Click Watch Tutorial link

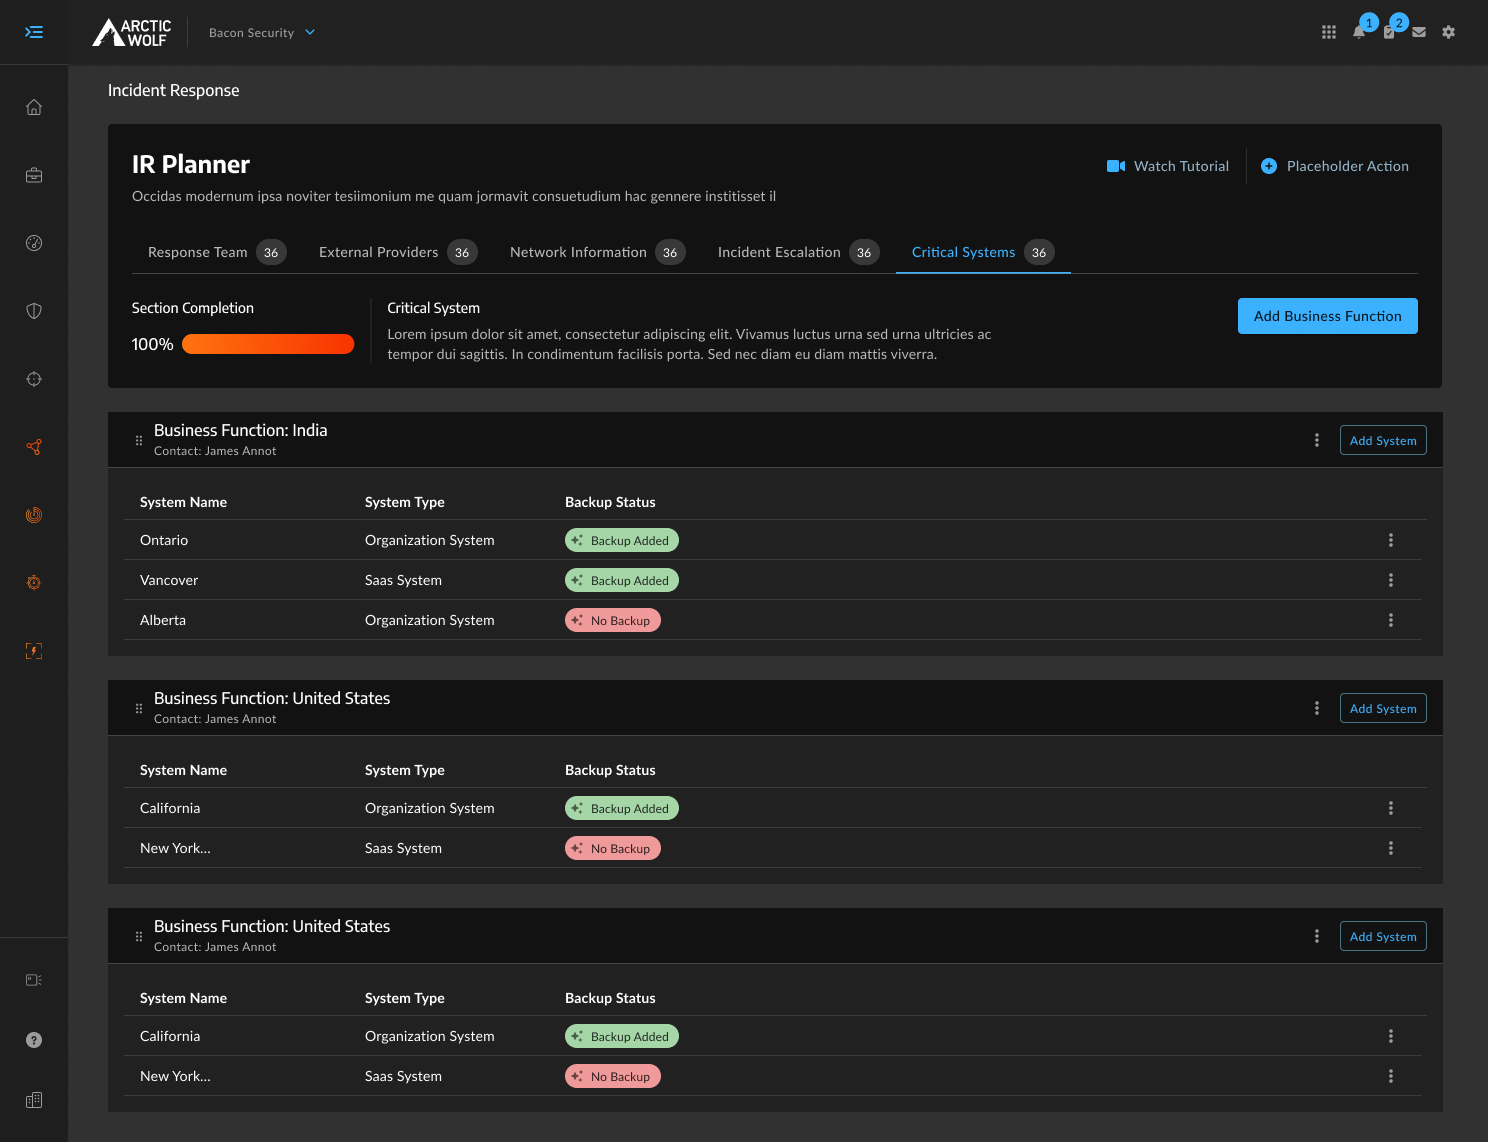(1168, 166)
